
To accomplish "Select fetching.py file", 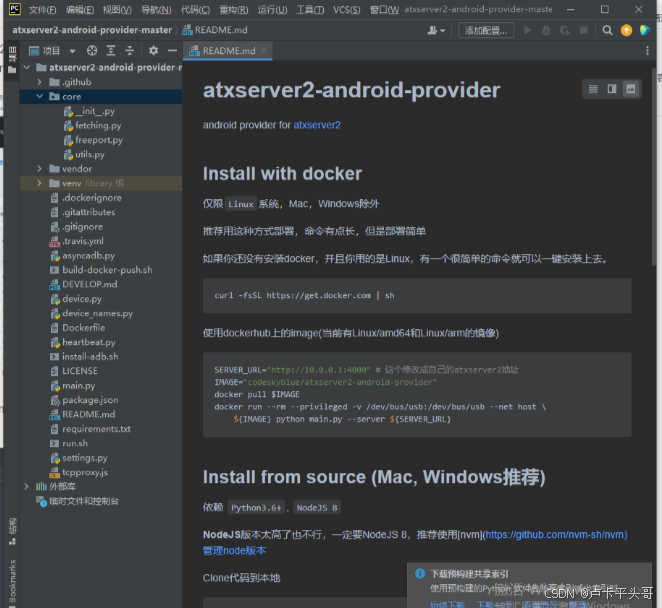I will [x=92, y=125].
